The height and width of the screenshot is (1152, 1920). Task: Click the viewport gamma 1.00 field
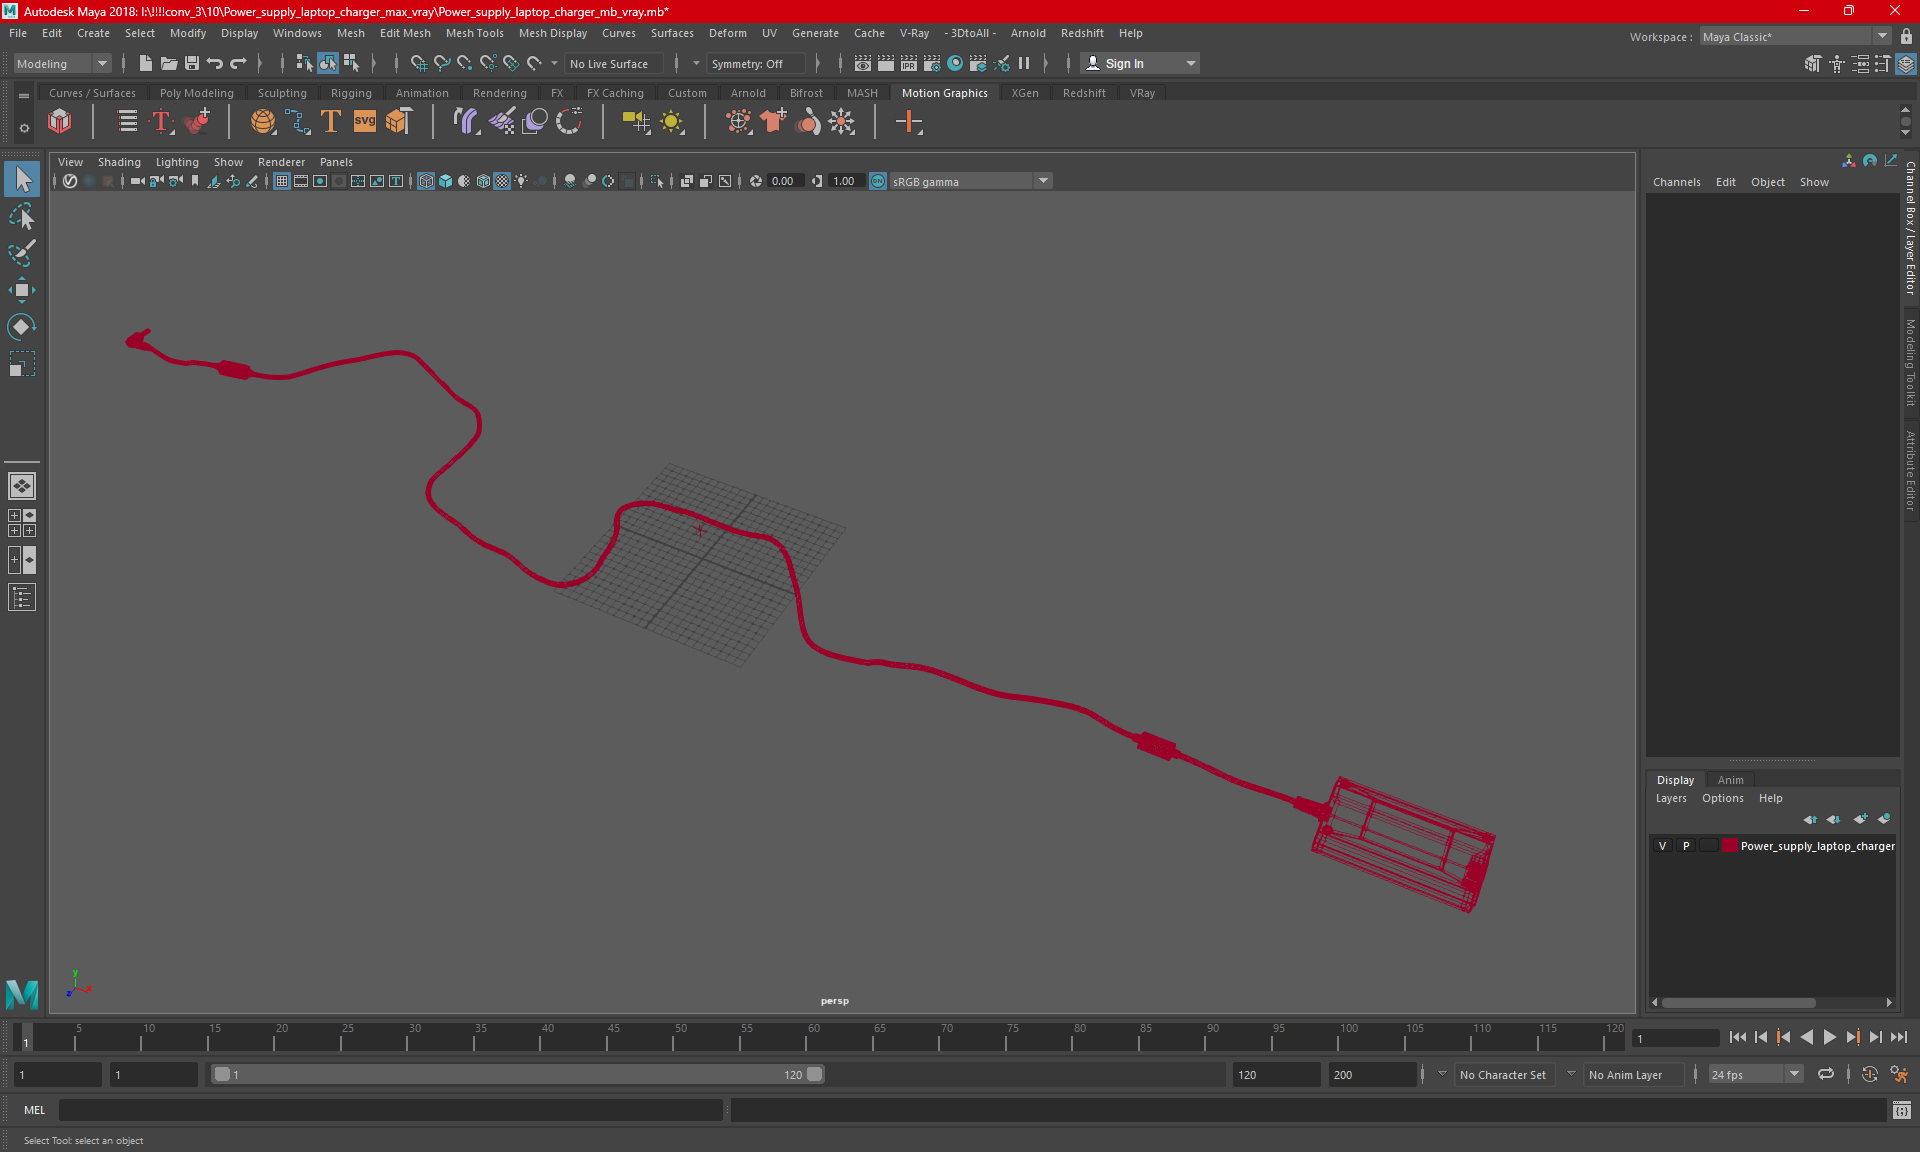[846, 181]
